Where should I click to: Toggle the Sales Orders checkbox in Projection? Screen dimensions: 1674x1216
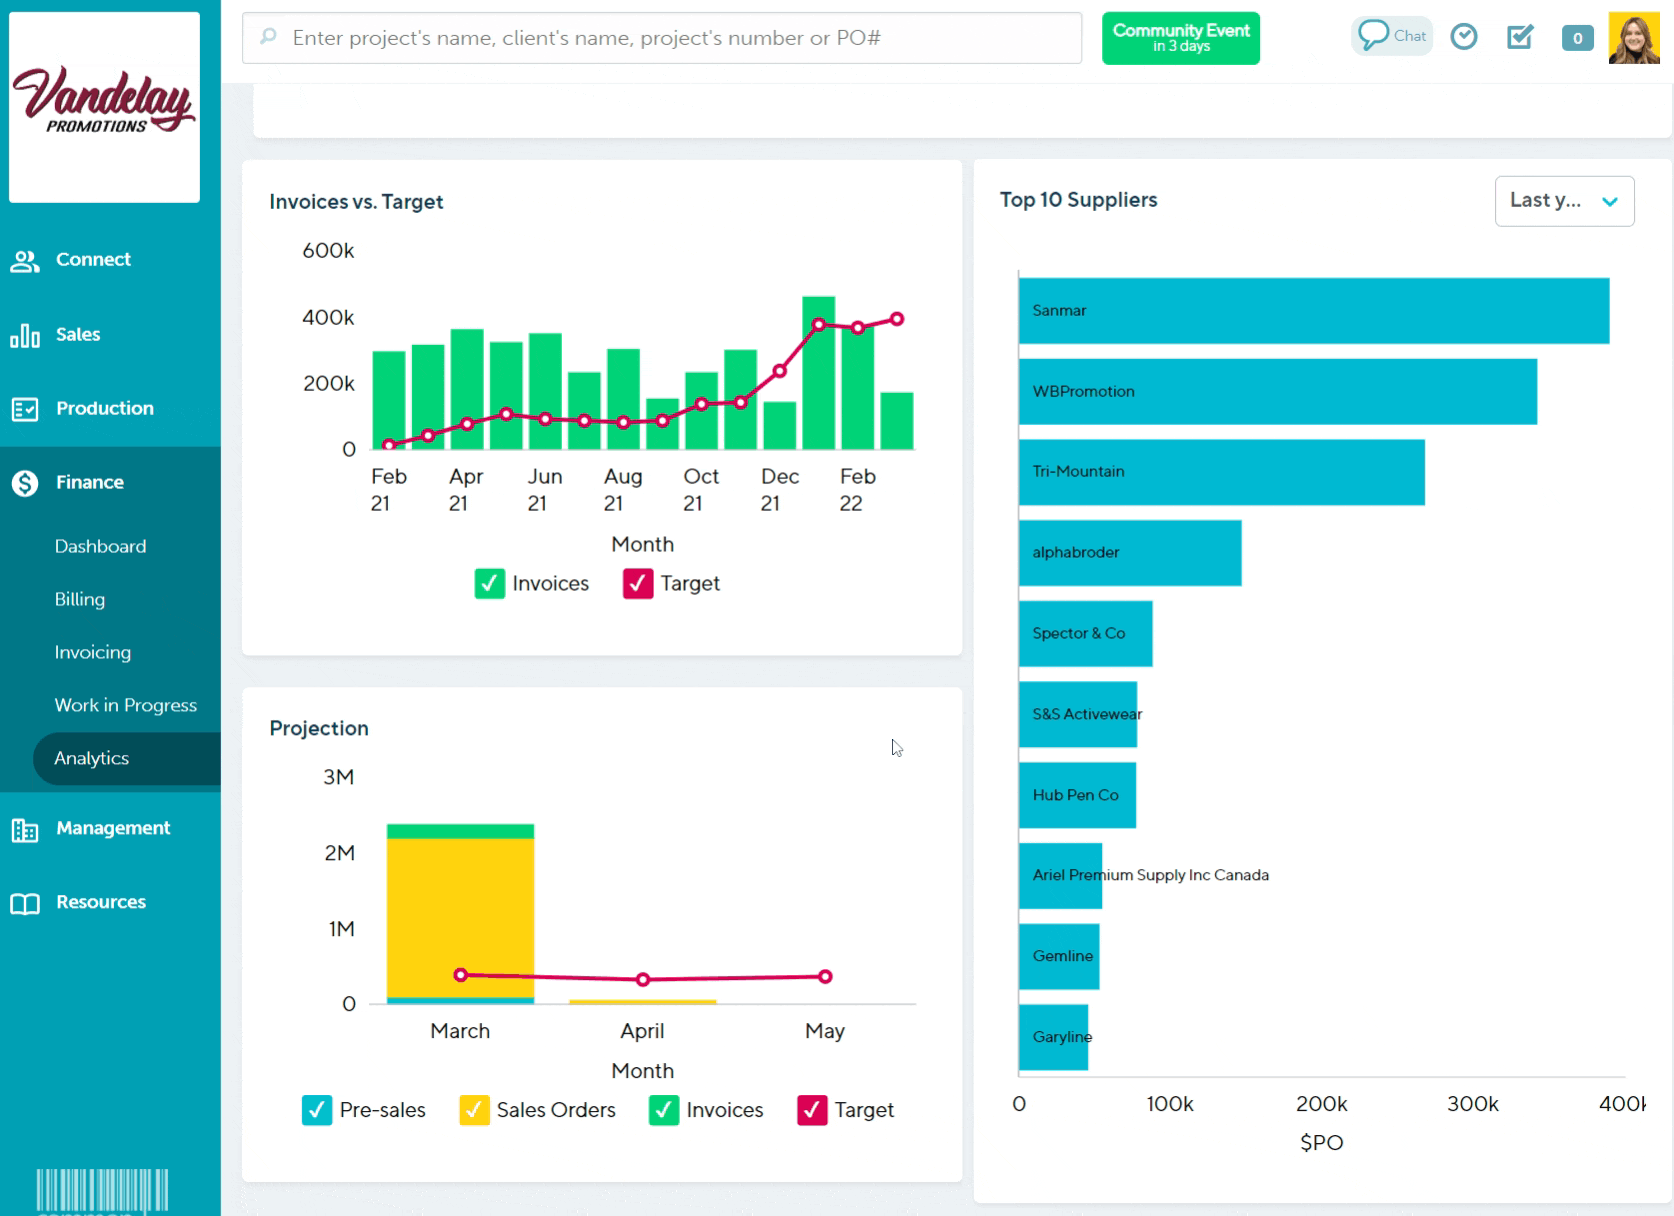[x=474, y=1110]
